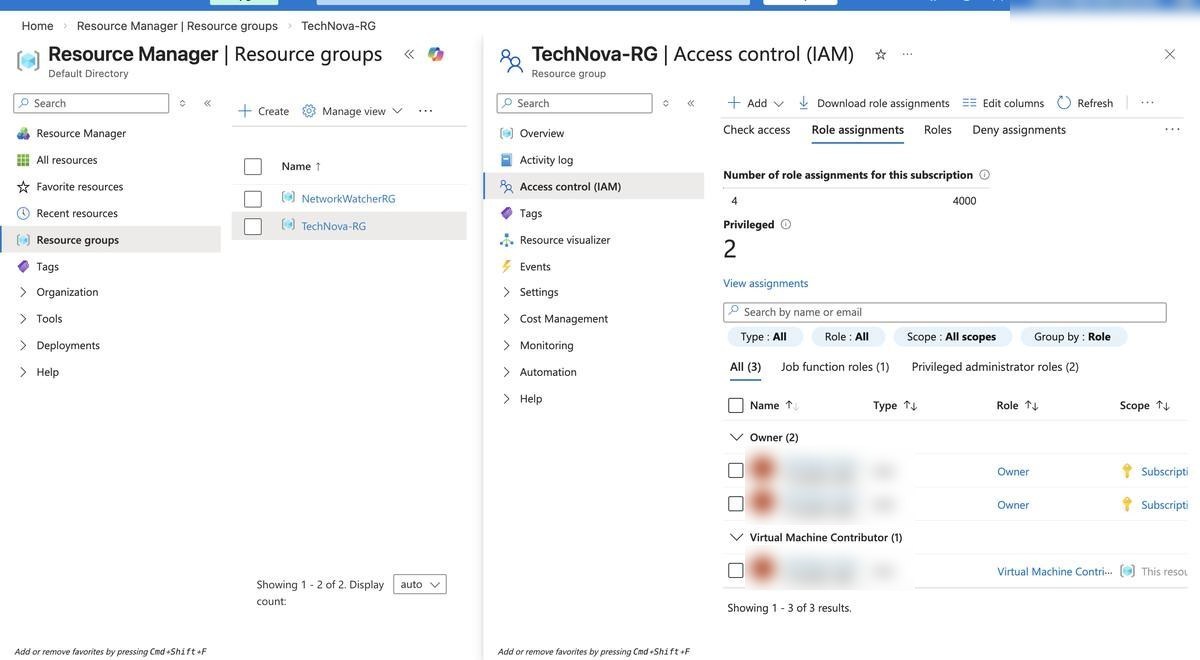The height and width of the screenshot is (660, 1200).
Task: Click the Resource groups sidebar icon
Action: [23, 240]
